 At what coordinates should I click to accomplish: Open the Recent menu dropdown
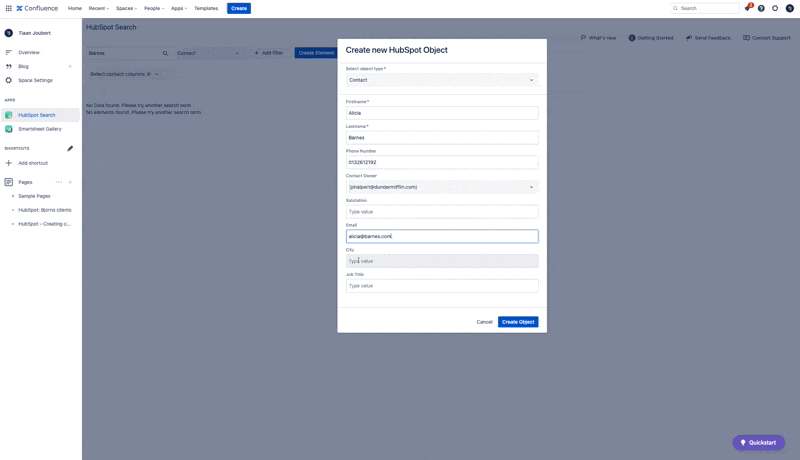tap(99, 8)
